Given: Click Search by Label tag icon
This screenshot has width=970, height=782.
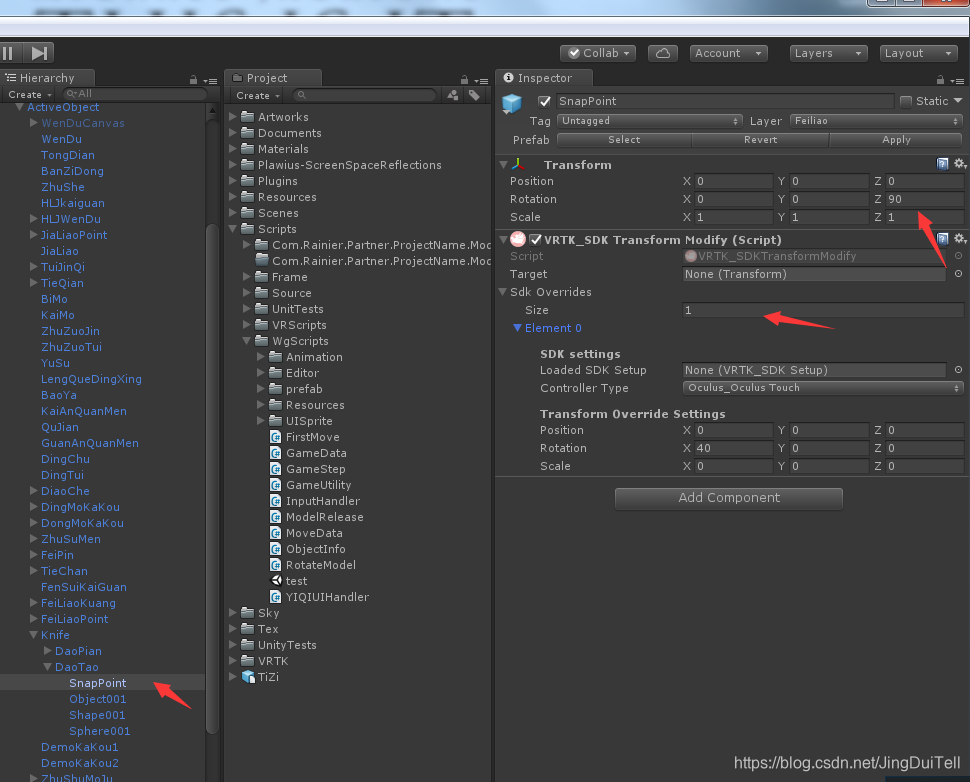Looking at the screenshot, I should pyautogui.click(x=474, y=95).
